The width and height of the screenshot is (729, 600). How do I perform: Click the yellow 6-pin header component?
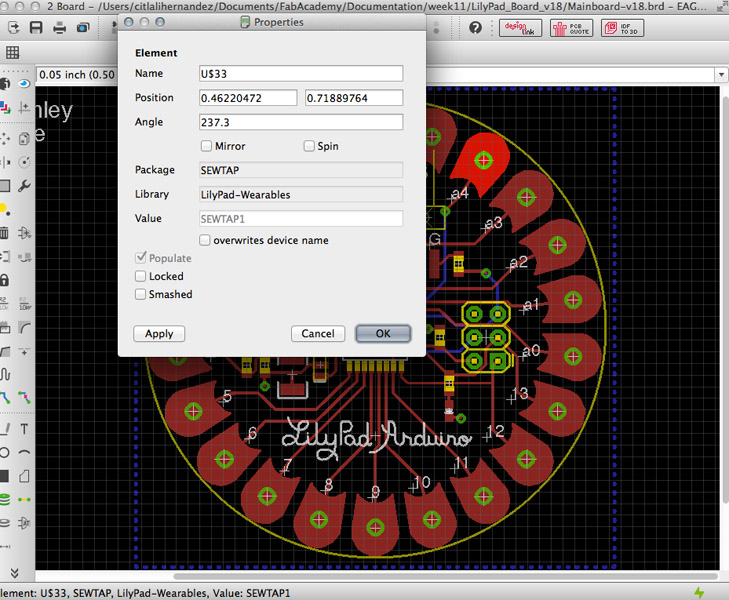(486, 337)
